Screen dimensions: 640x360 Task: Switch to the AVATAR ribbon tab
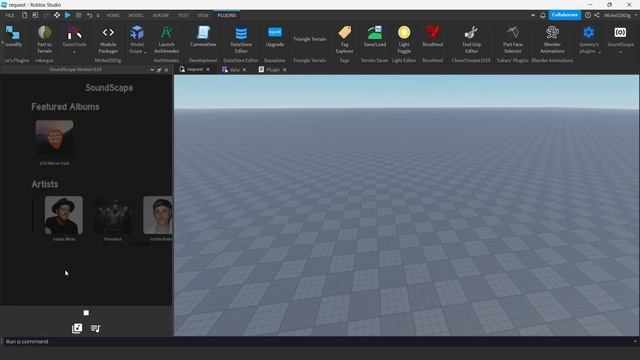click(160, 15)
